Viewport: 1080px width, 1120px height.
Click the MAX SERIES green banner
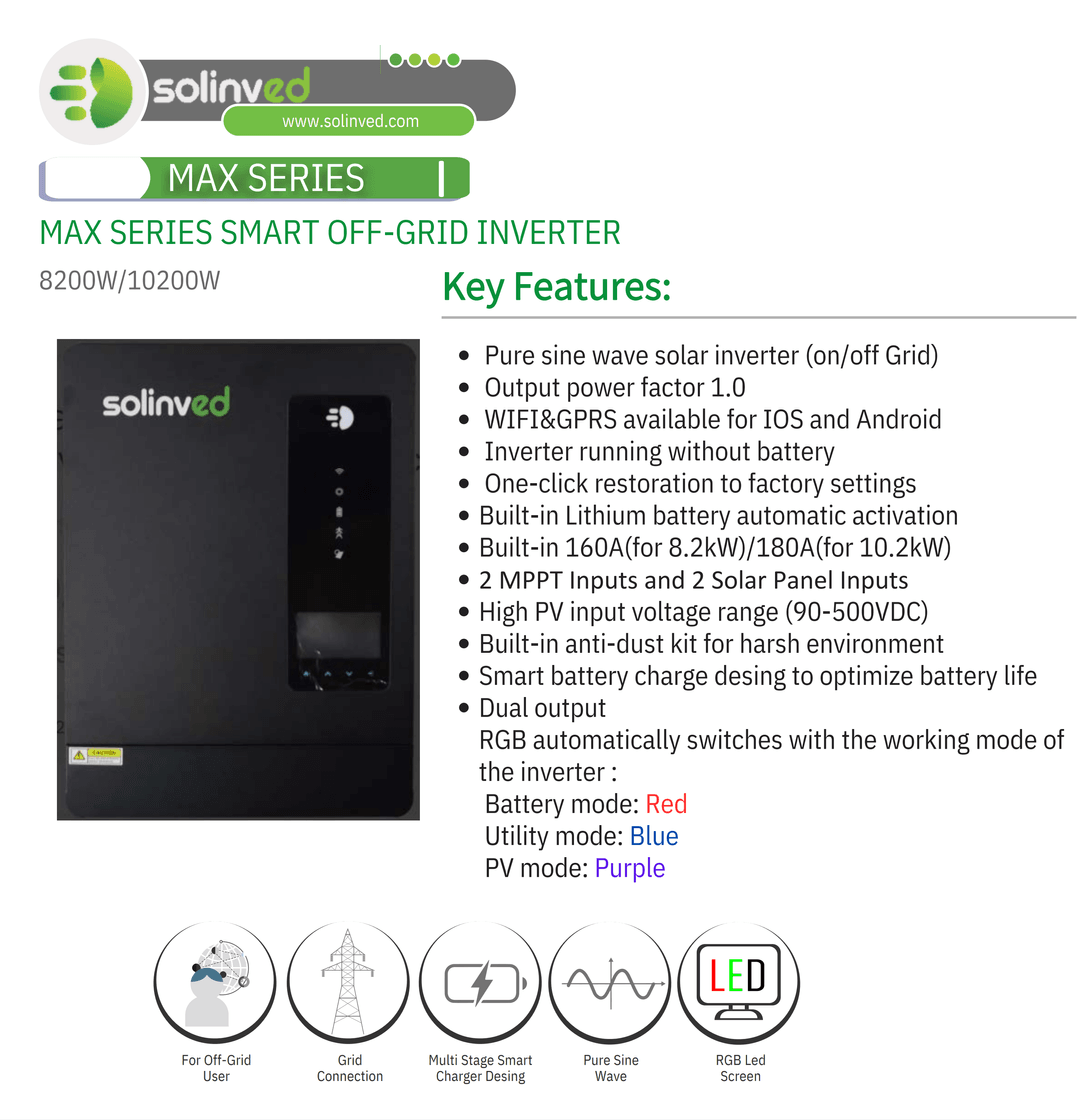point(255,179)
